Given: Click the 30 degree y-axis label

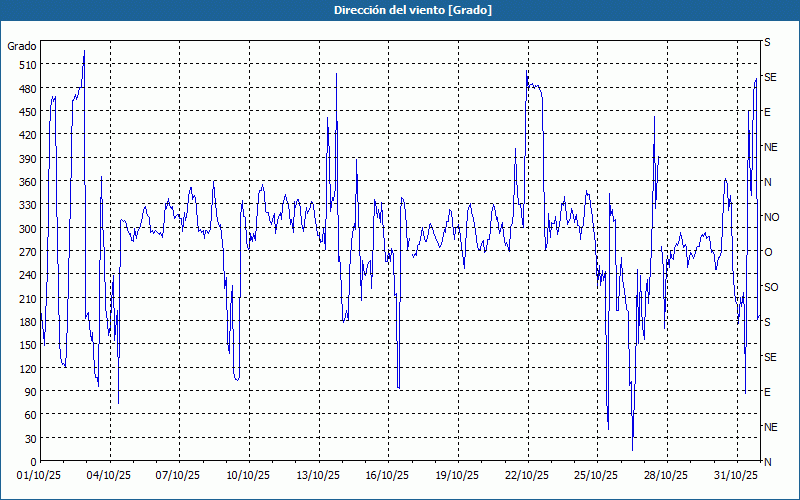Looking at the screenshot, I should click(30, 439).
